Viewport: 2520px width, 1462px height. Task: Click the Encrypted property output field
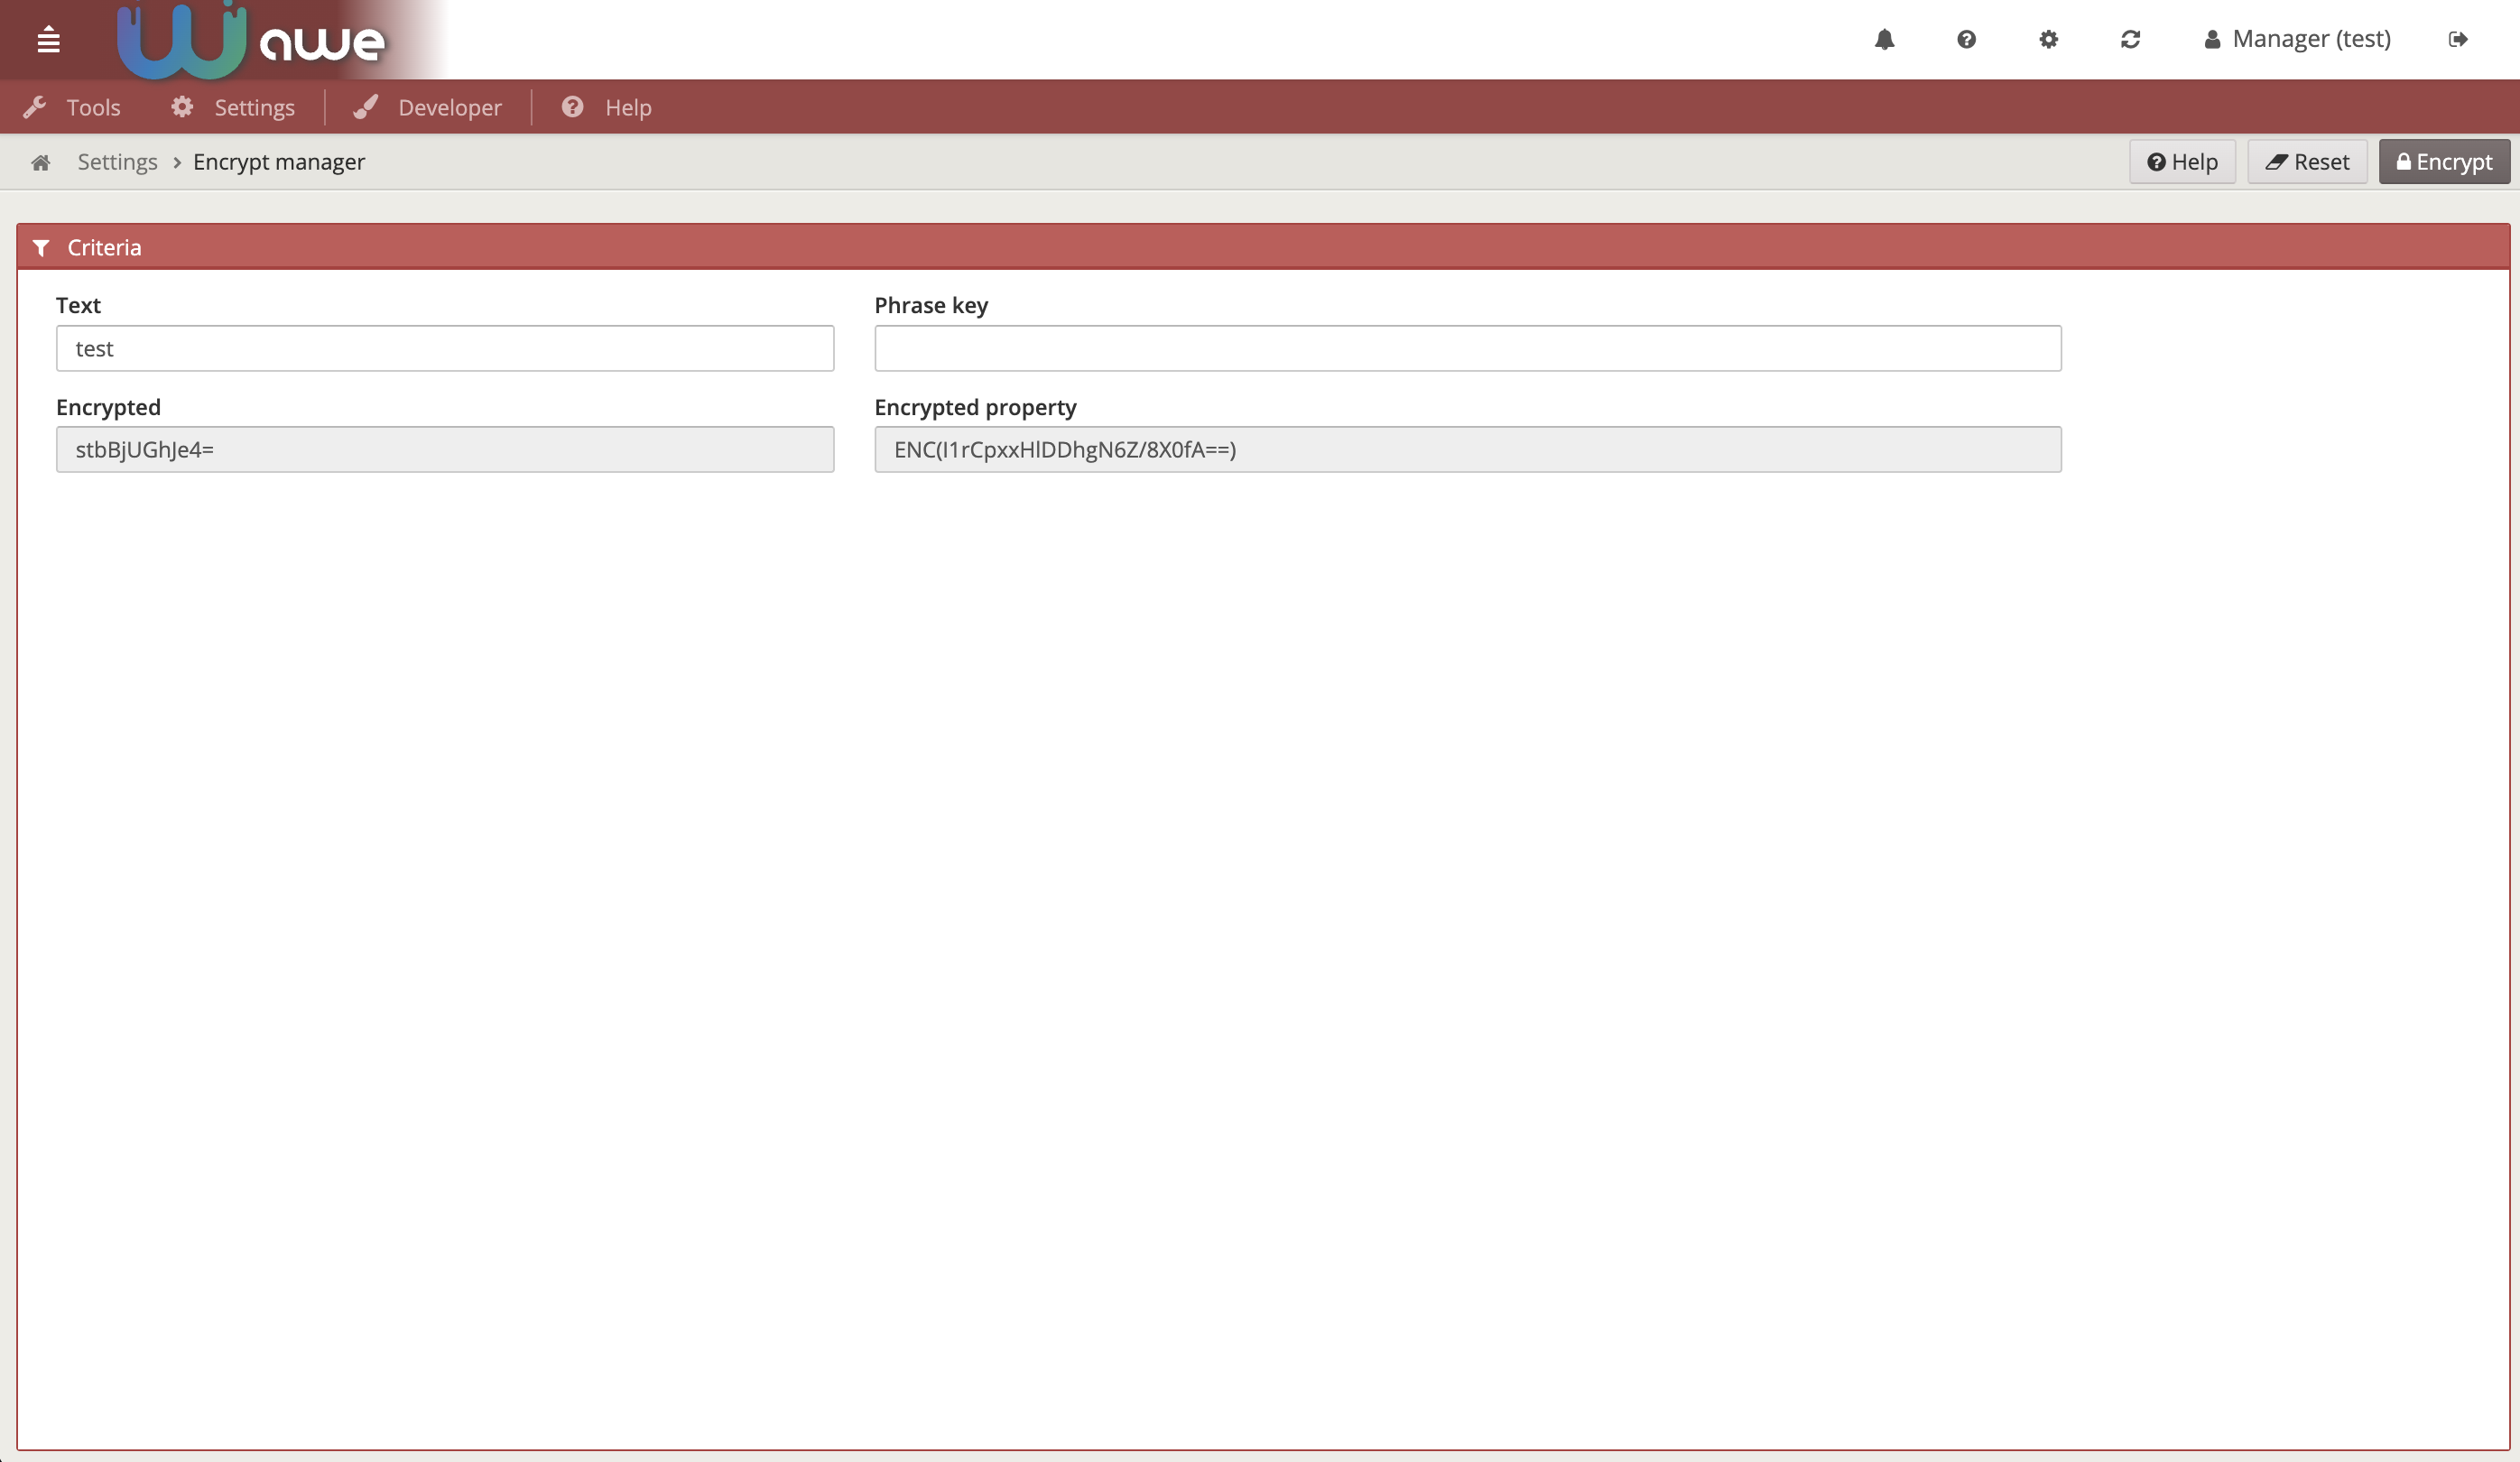click(1467, 449)
